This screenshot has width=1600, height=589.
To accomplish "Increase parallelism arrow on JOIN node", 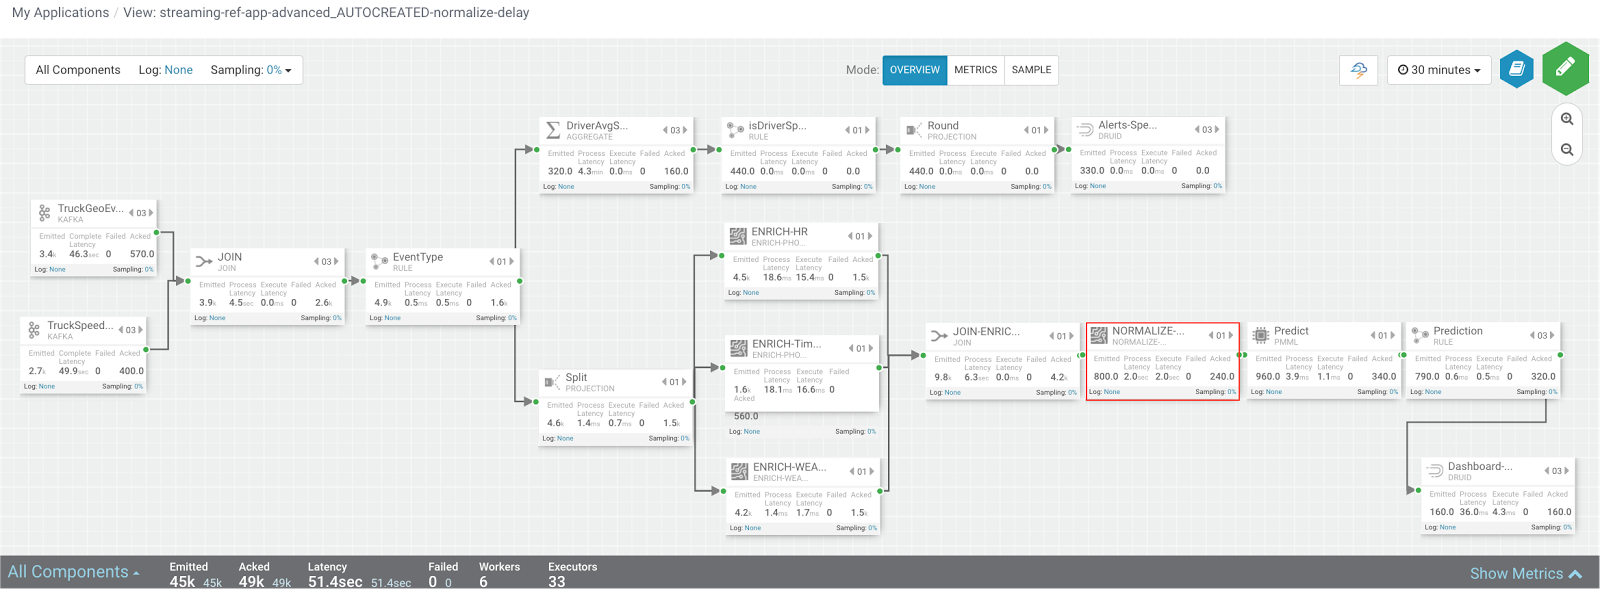I will (338, 261).
